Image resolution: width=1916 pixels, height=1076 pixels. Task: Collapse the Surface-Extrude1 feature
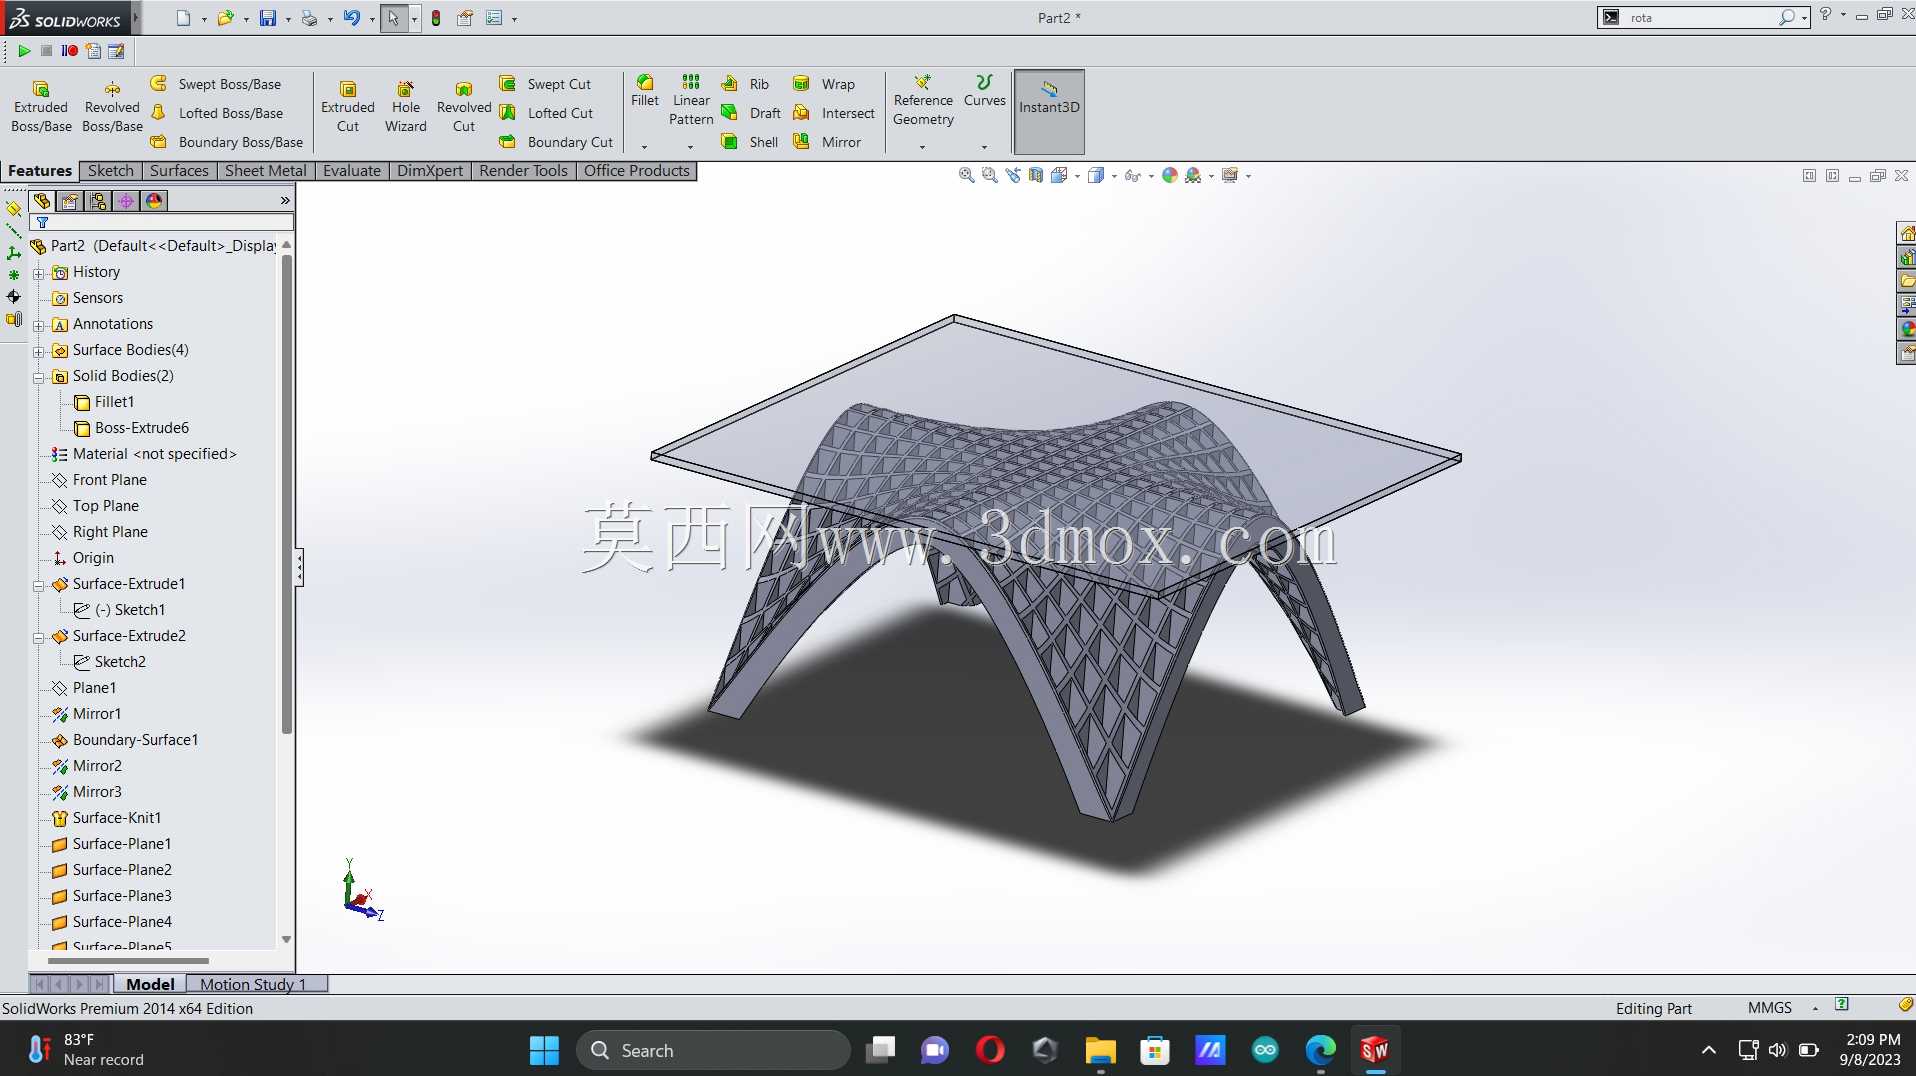point(38,585)
